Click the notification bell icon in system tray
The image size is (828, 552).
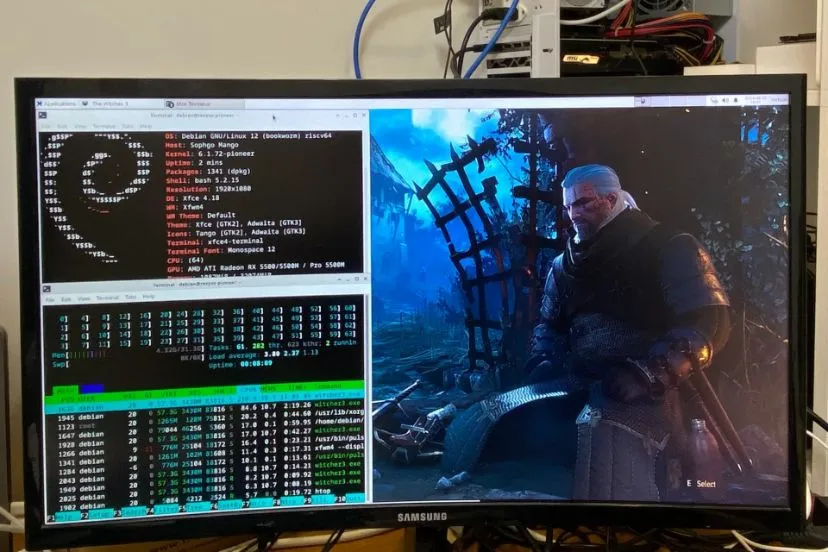pos(736,100)
